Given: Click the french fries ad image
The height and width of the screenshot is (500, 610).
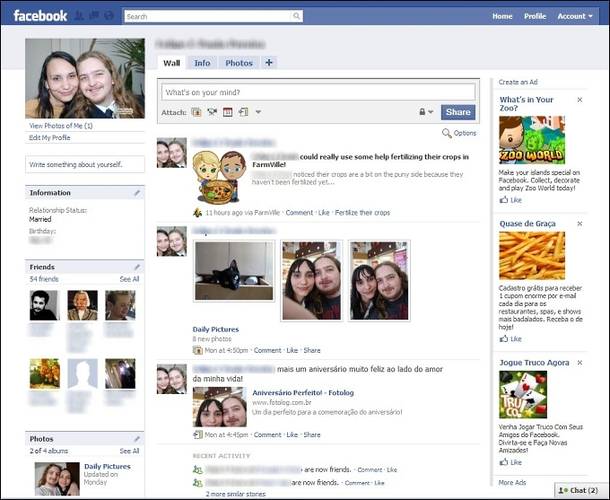Looking at the screenshot, I should pos(532,256).
